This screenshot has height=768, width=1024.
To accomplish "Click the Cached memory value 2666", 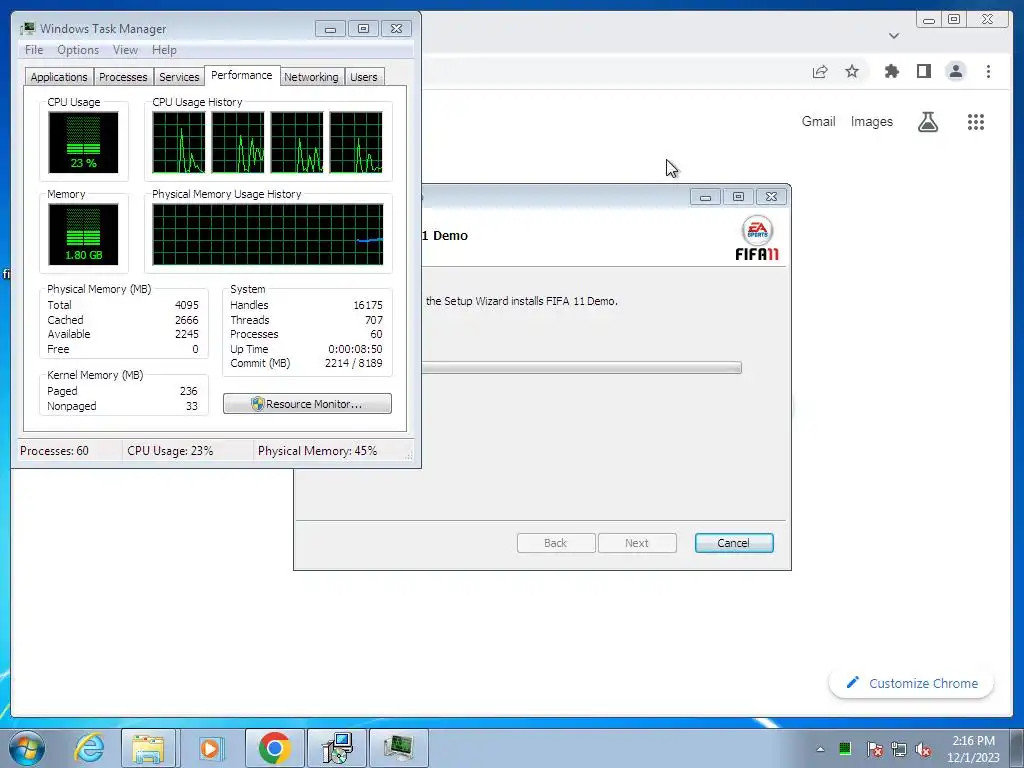I will (x=187, y=320).
